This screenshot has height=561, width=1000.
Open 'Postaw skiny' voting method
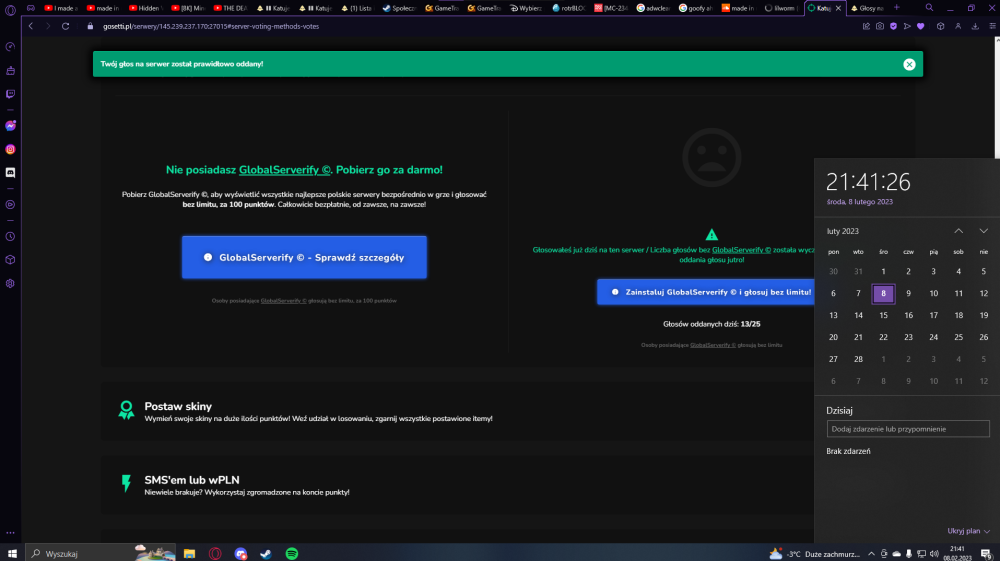coord(457,411)
